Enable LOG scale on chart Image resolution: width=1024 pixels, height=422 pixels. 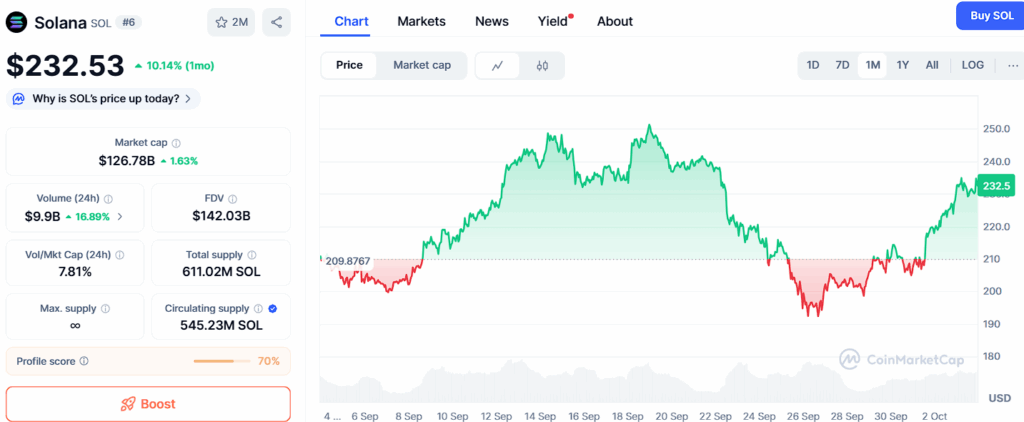pos(972,65)
